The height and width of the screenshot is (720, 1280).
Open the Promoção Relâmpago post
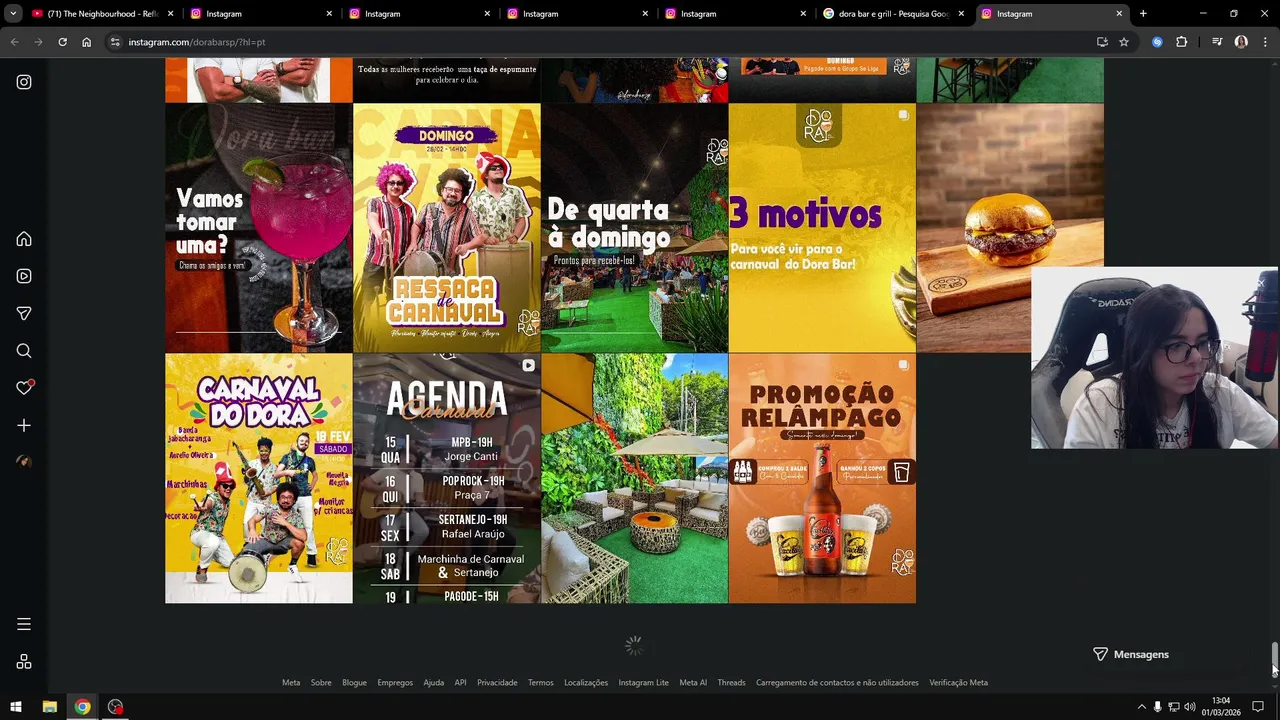[822, 478]
